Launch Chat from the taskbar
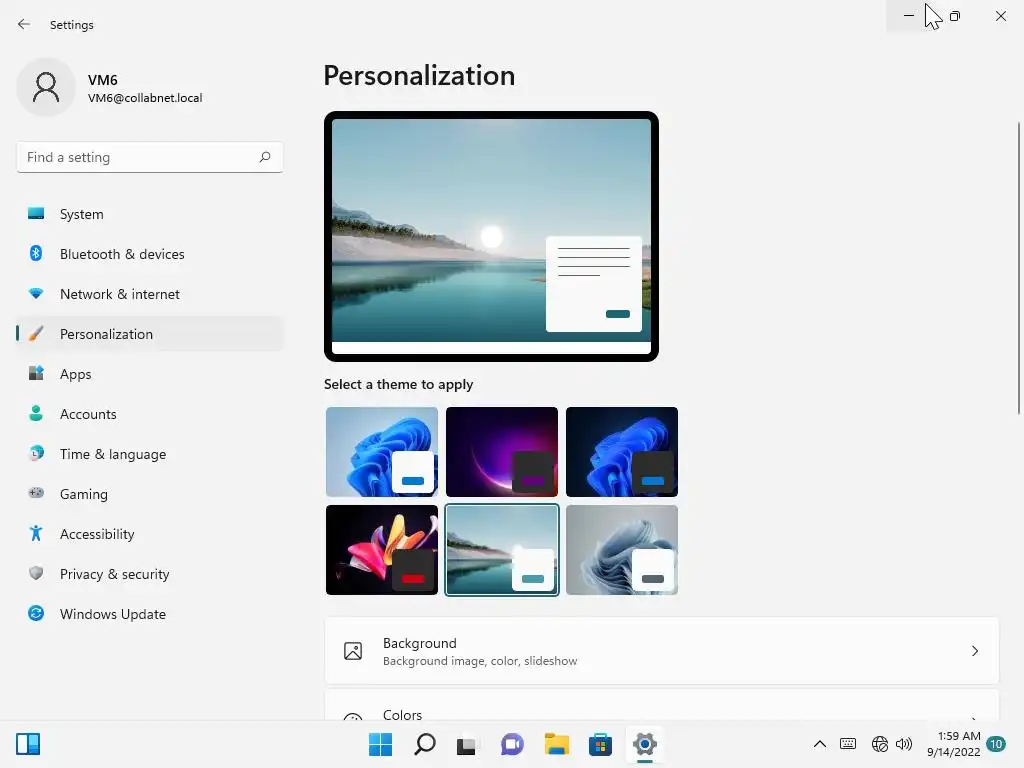The image size is (1024, 768). [x=512, y=744]
